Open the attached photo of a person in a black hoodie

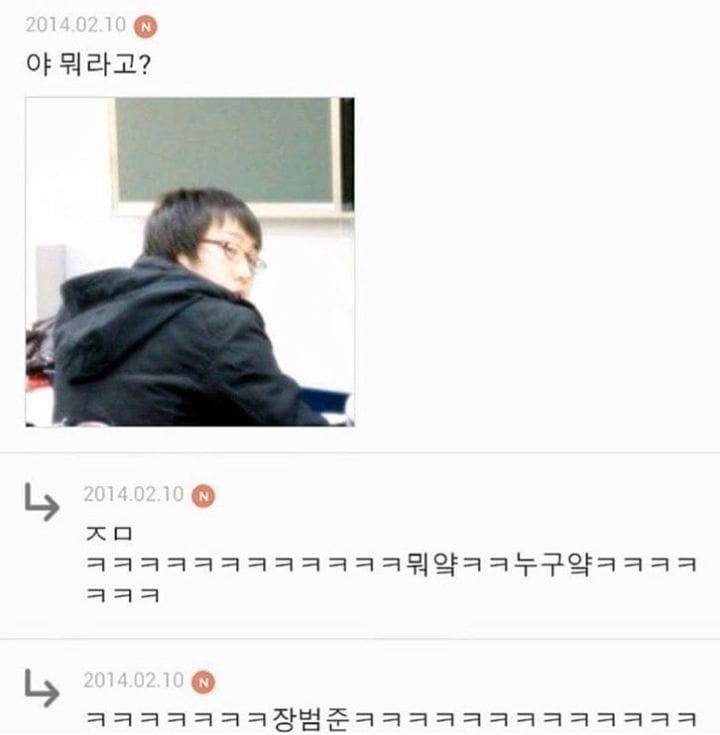coord(190,262)
